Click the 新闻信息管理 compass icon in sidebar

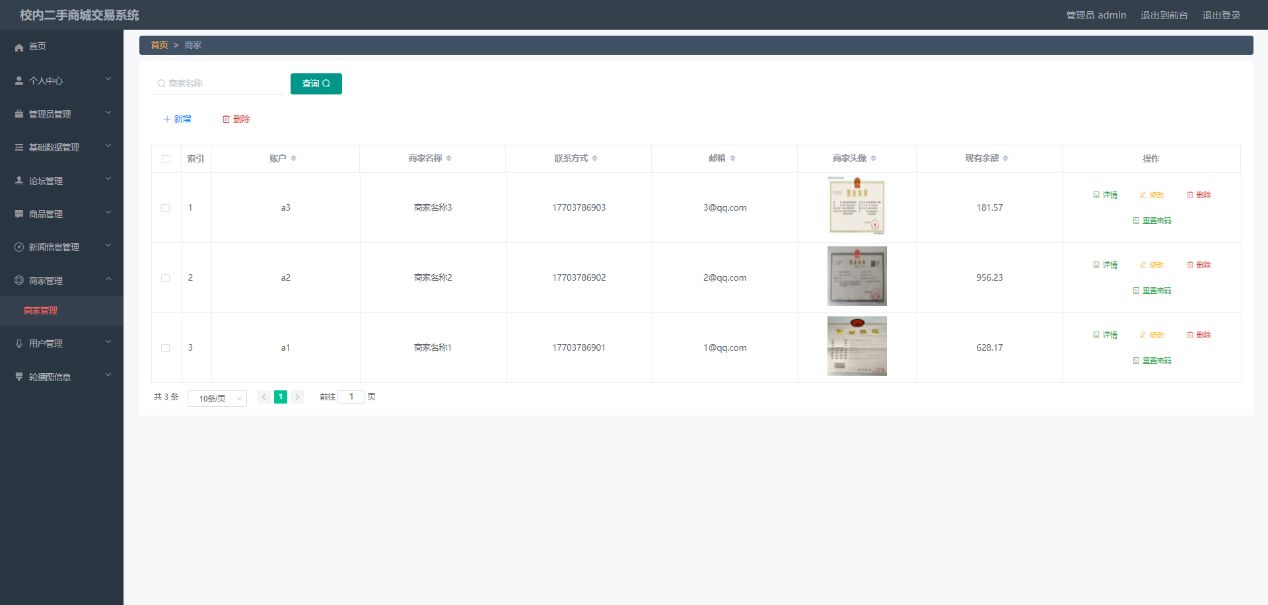tap(19, 247)
